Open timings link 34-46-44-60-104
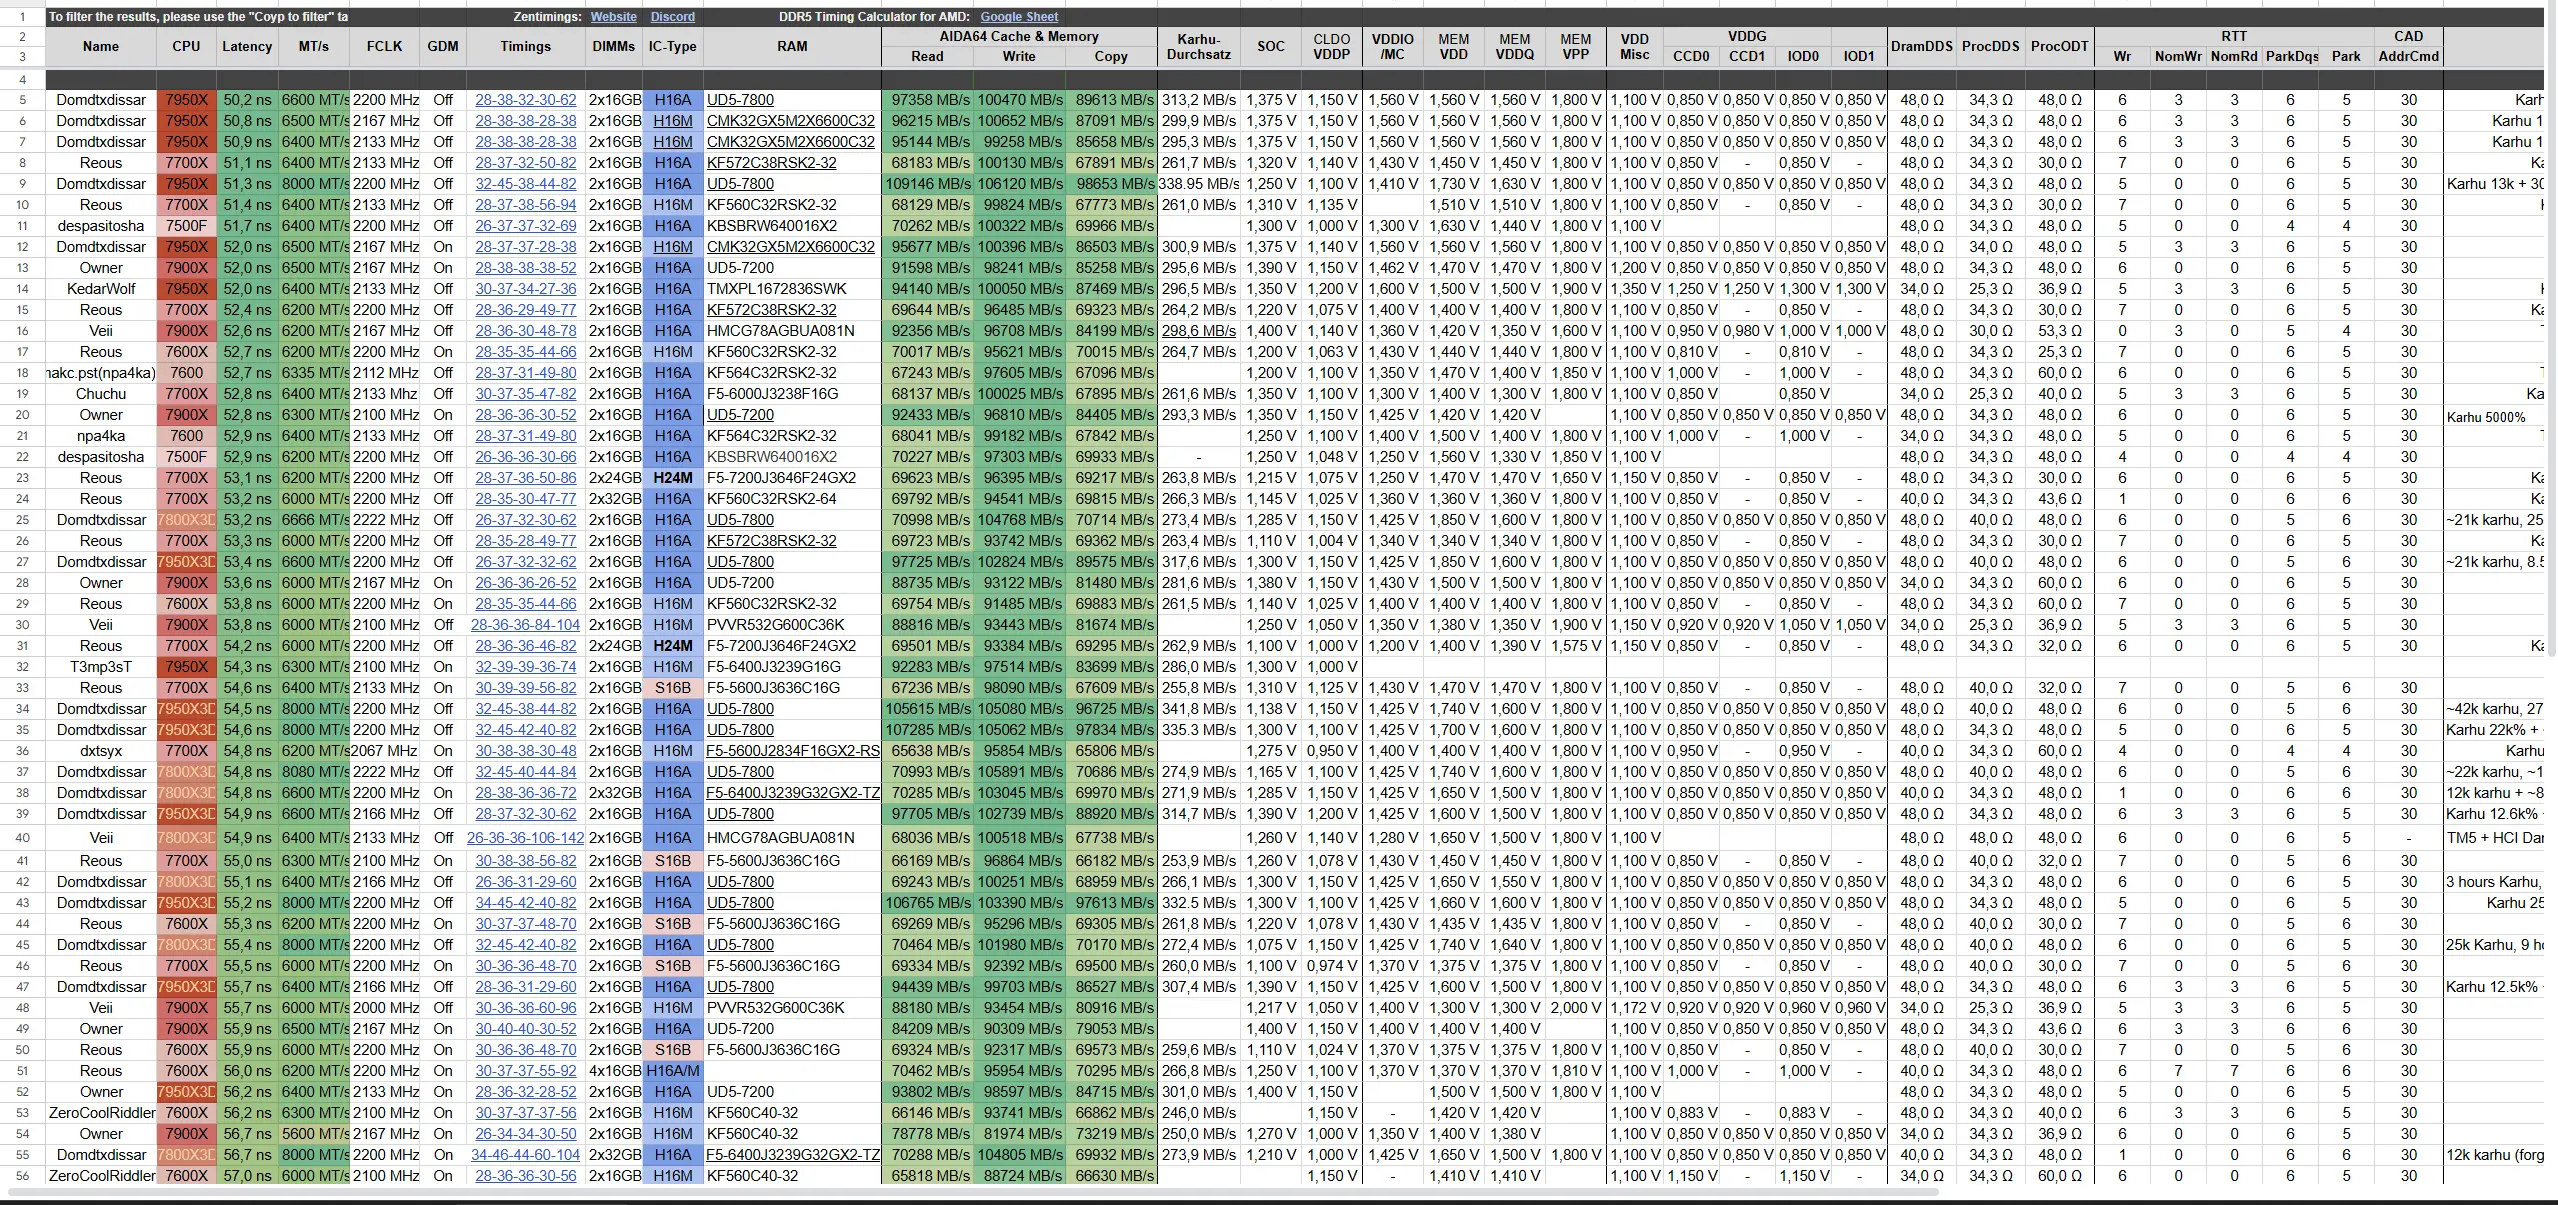The width and height of the screenshot is (2558, 1205). coord(525,1155)
